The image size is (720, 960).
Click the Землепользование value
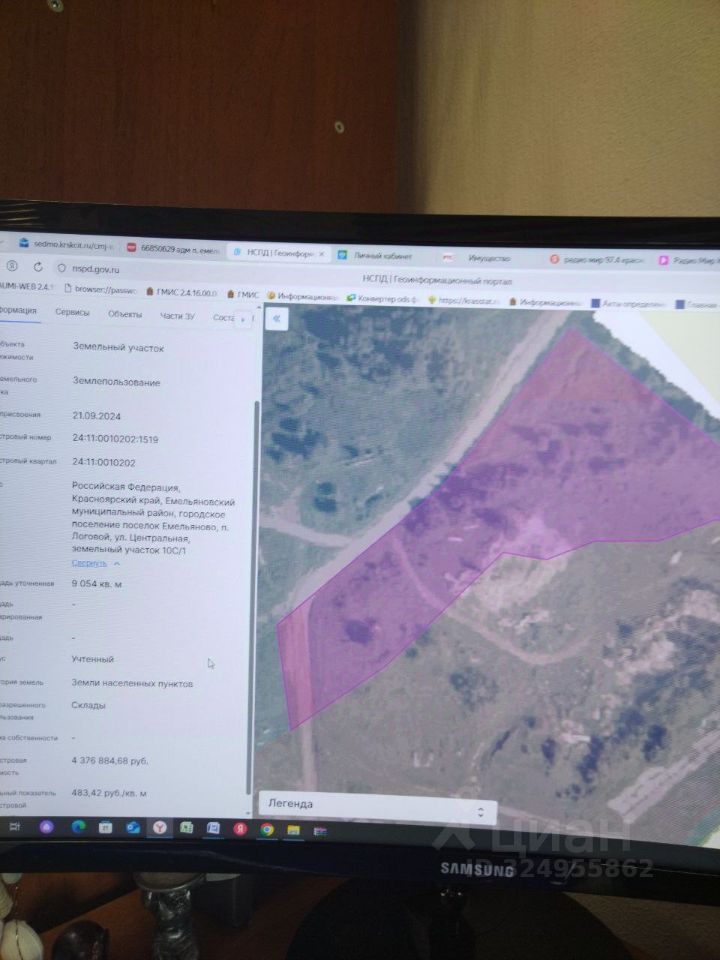116,381
